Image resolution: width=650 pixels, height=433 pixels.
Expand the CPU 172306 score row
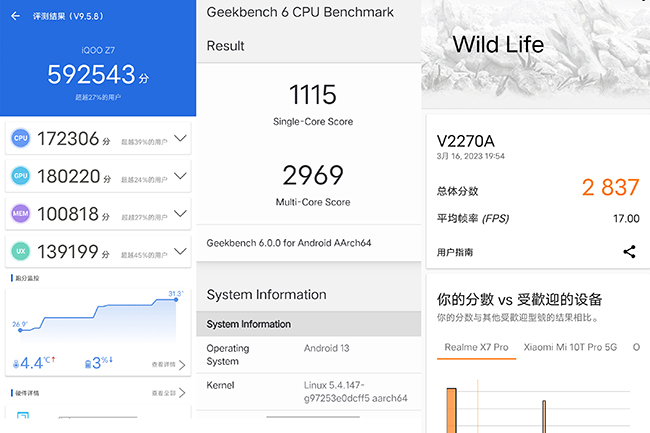(180, 138)
